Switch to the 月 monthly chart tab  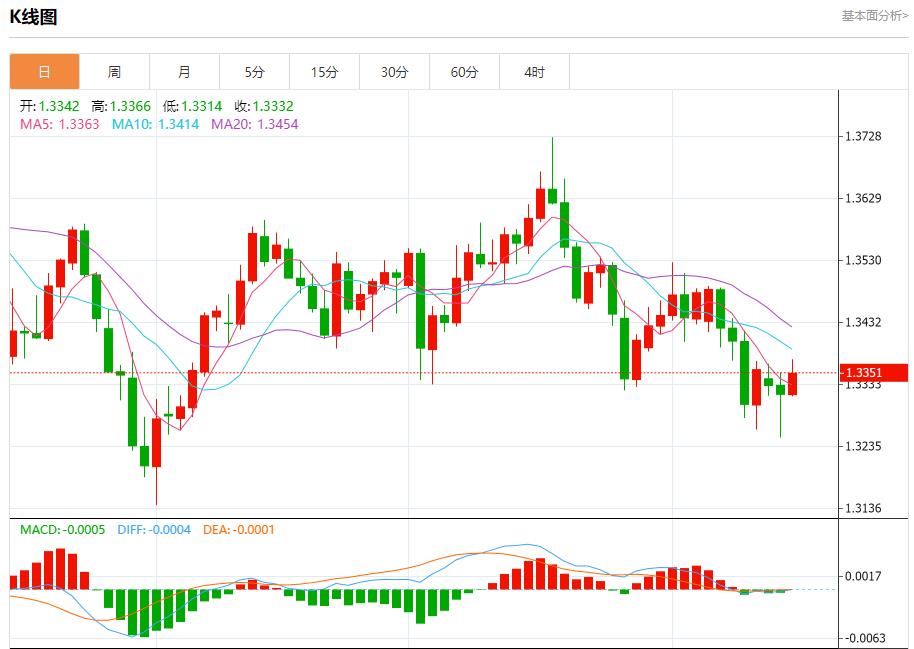185,71
